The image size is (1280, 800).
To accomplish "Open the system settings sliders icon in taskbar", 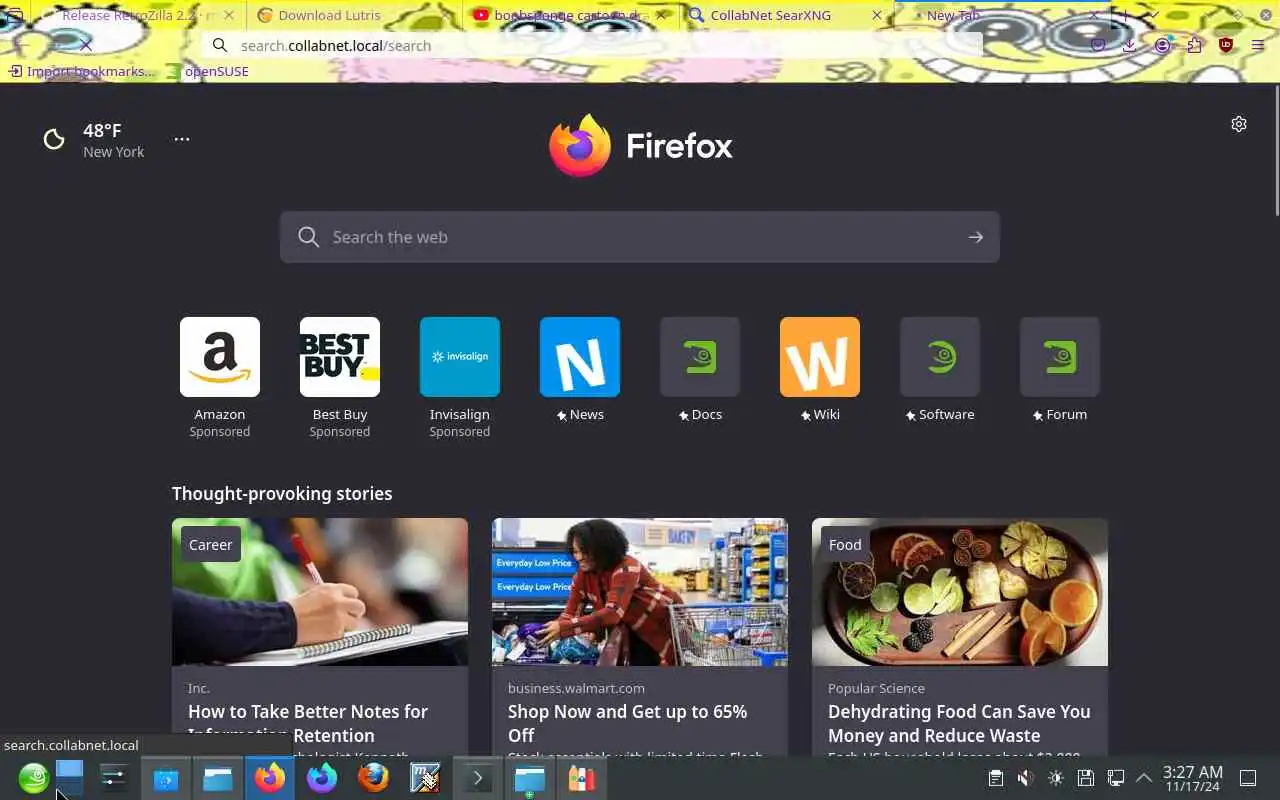I will 114,778.
